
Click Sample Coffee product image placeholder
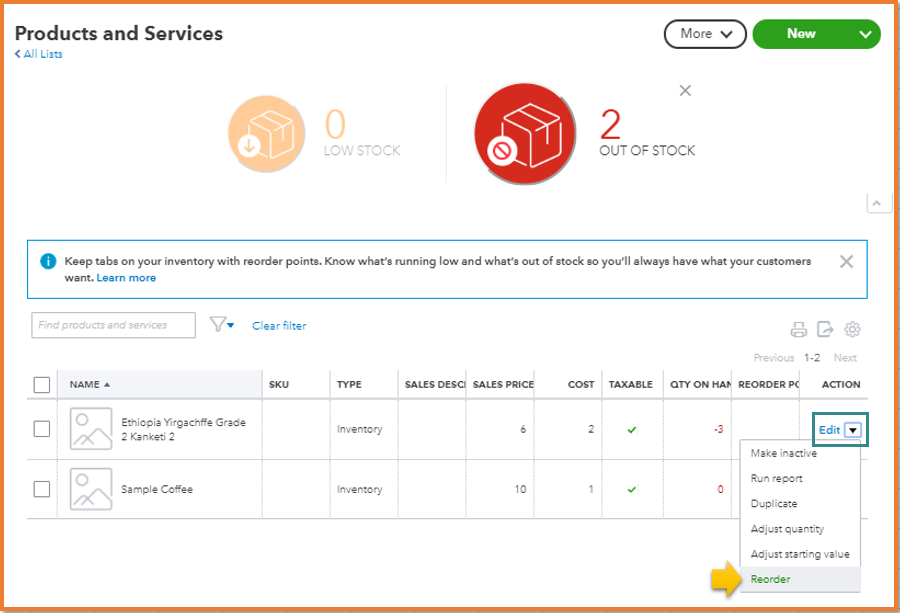(91, 489)
